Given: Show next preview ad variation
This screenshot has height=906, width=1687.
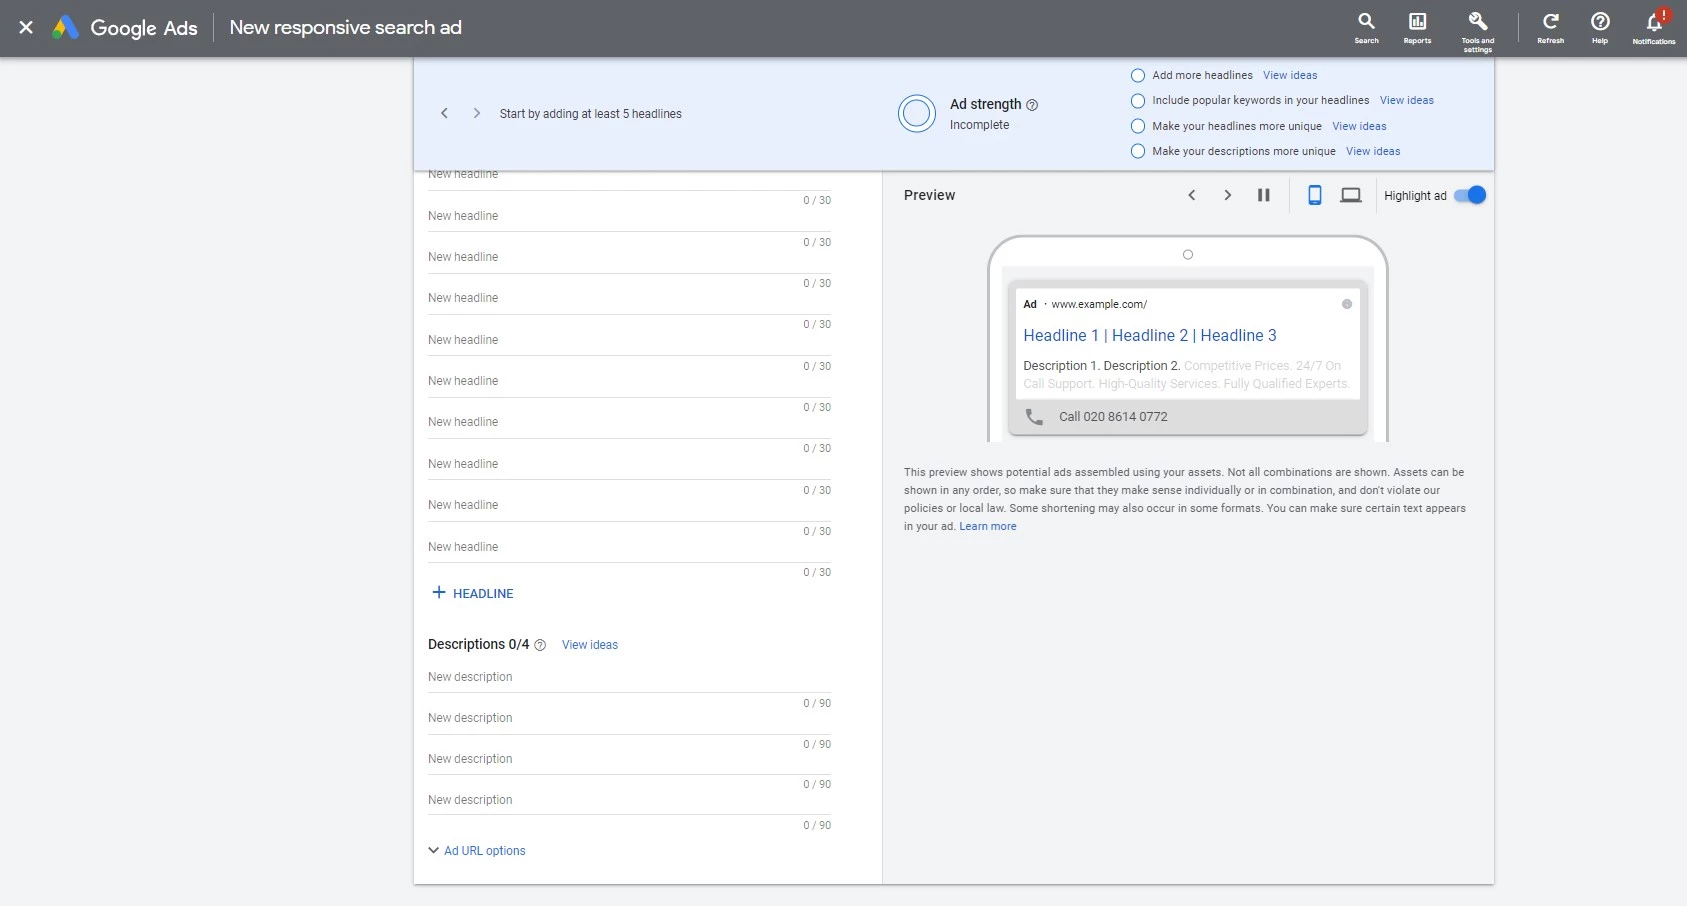Looking at the screenshot, I should (x=1227, y=195).
